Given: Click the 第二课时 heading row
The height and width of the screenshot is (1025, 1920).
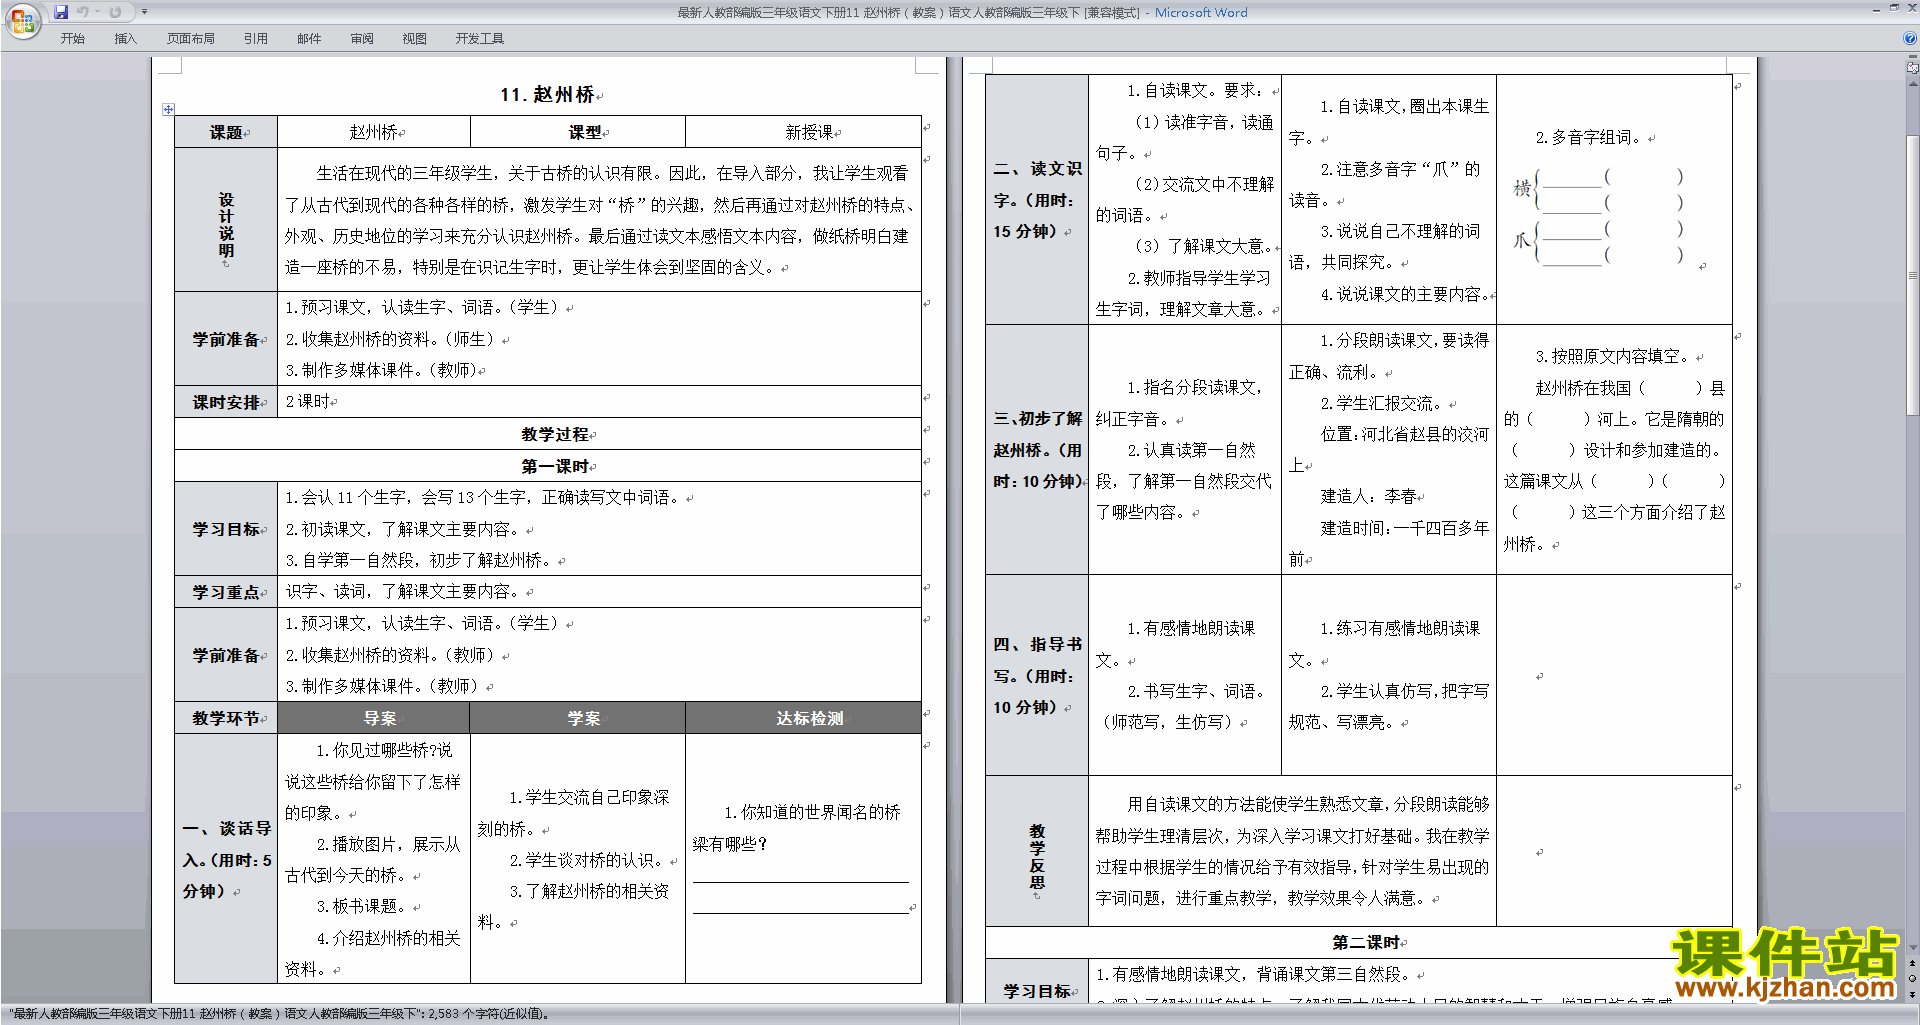Looking at the screenshot, I should 1359,942.
